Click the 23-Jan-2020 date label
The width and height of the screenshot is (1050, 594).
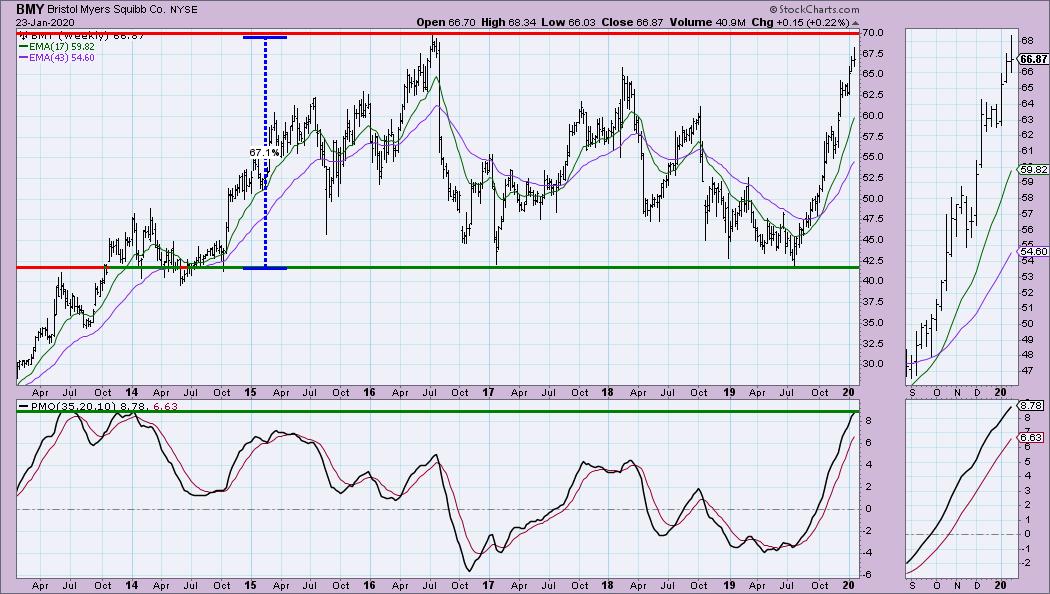click(45, 22)
